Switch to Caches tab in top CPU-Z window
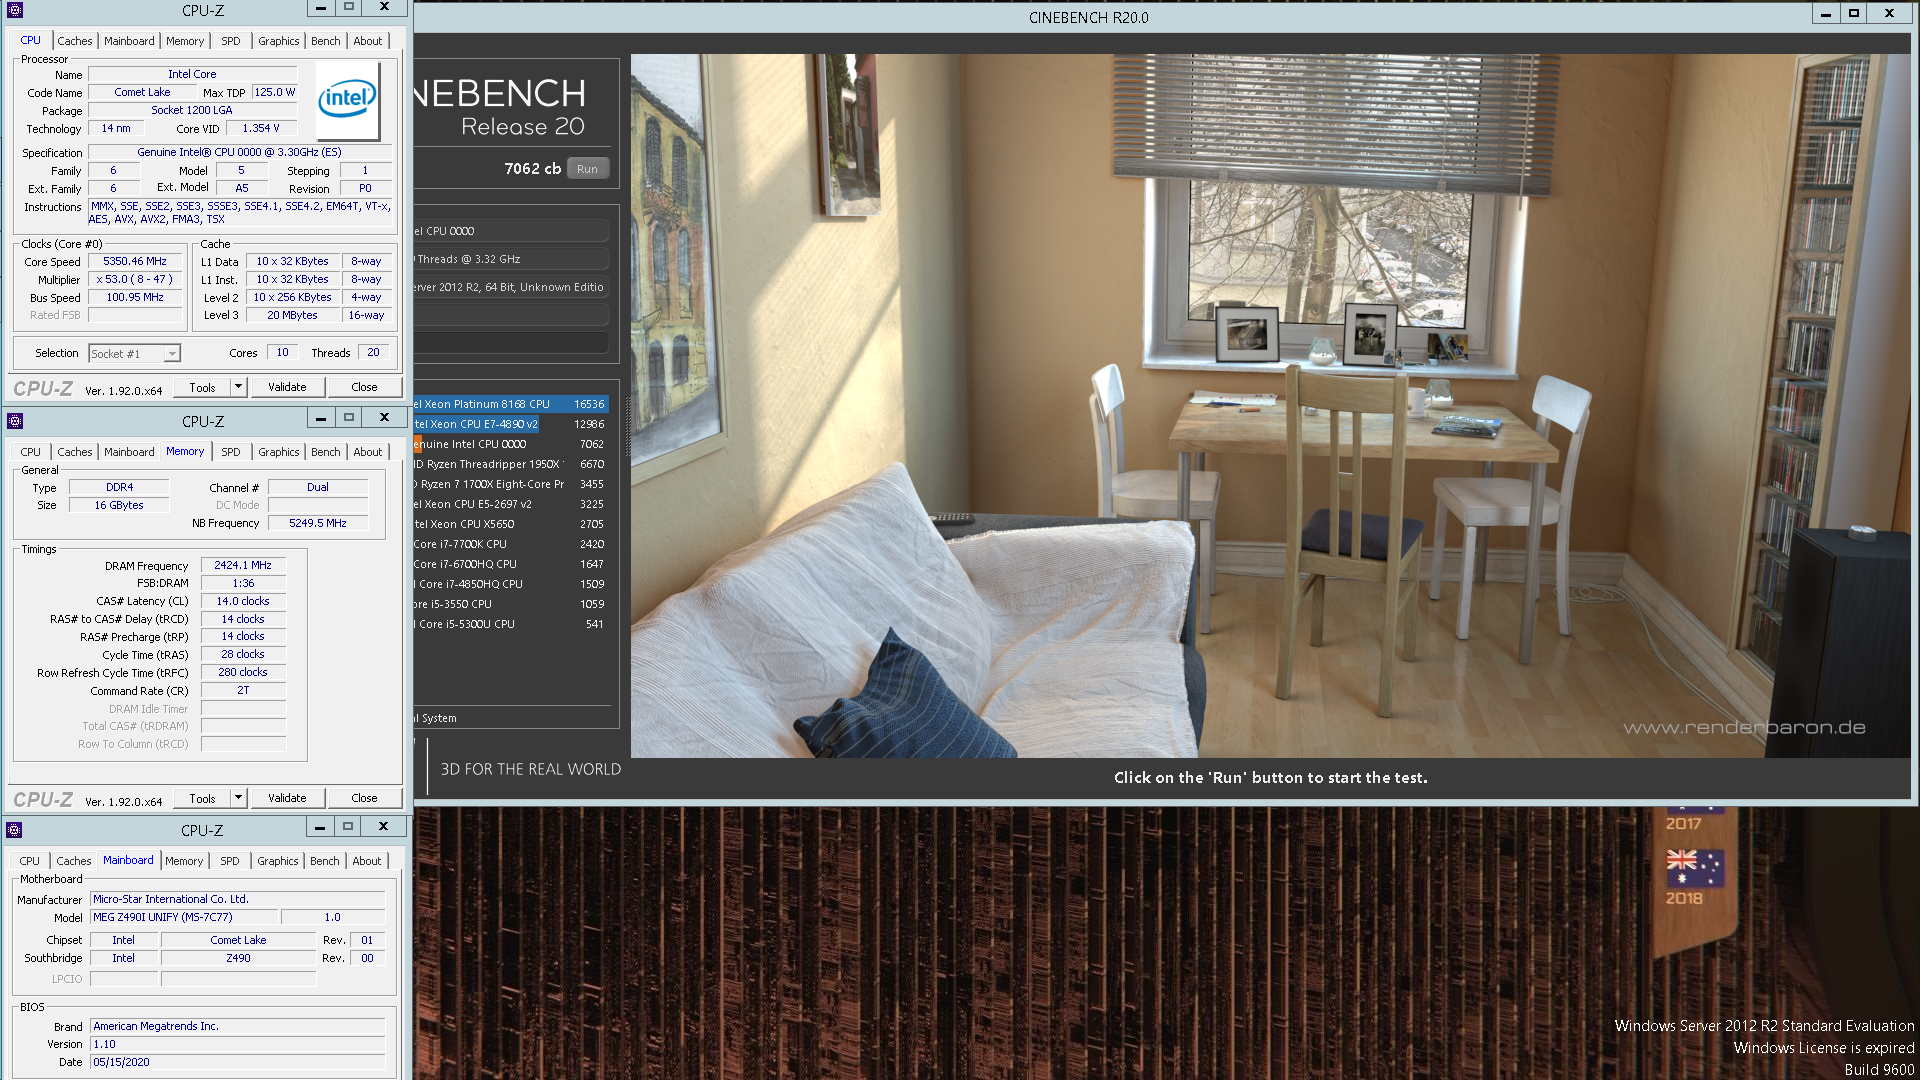This screenshot has width=1920, height=1080. 74,41
